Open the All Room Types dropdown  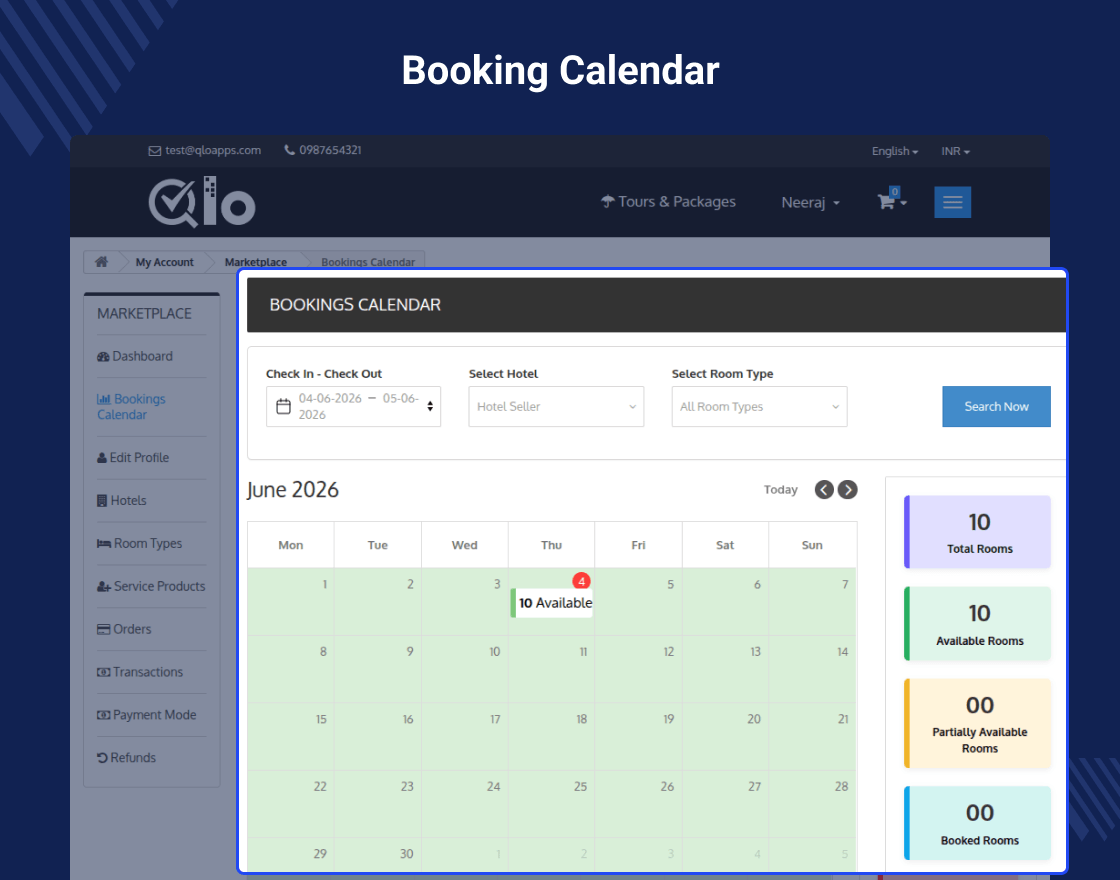(759, 406)
